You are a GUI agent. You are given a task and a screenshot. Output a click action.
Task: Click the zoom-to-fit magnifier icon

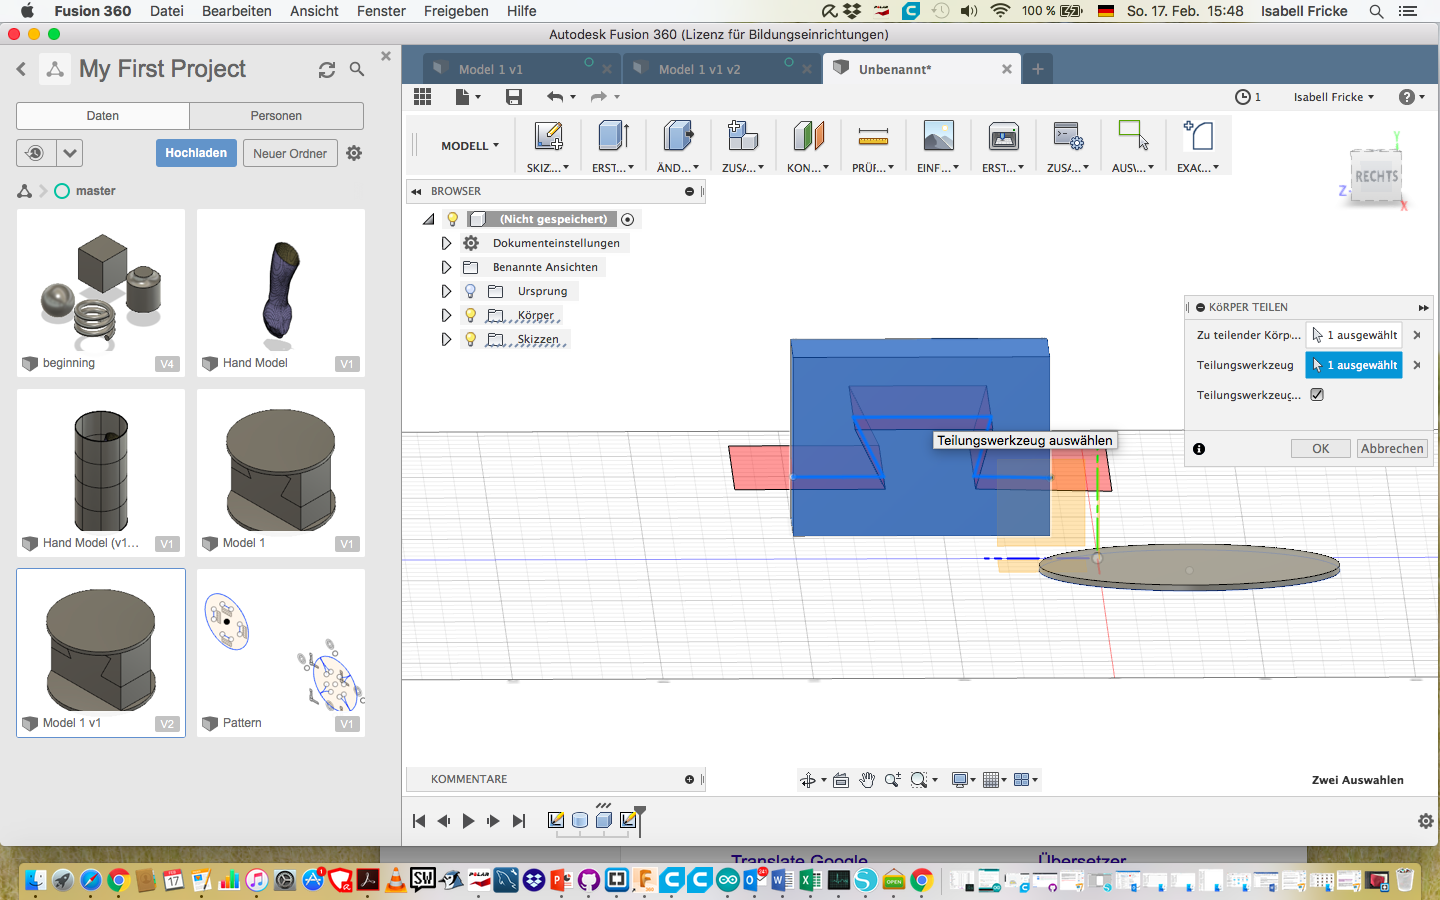click(x=919, y=780)
